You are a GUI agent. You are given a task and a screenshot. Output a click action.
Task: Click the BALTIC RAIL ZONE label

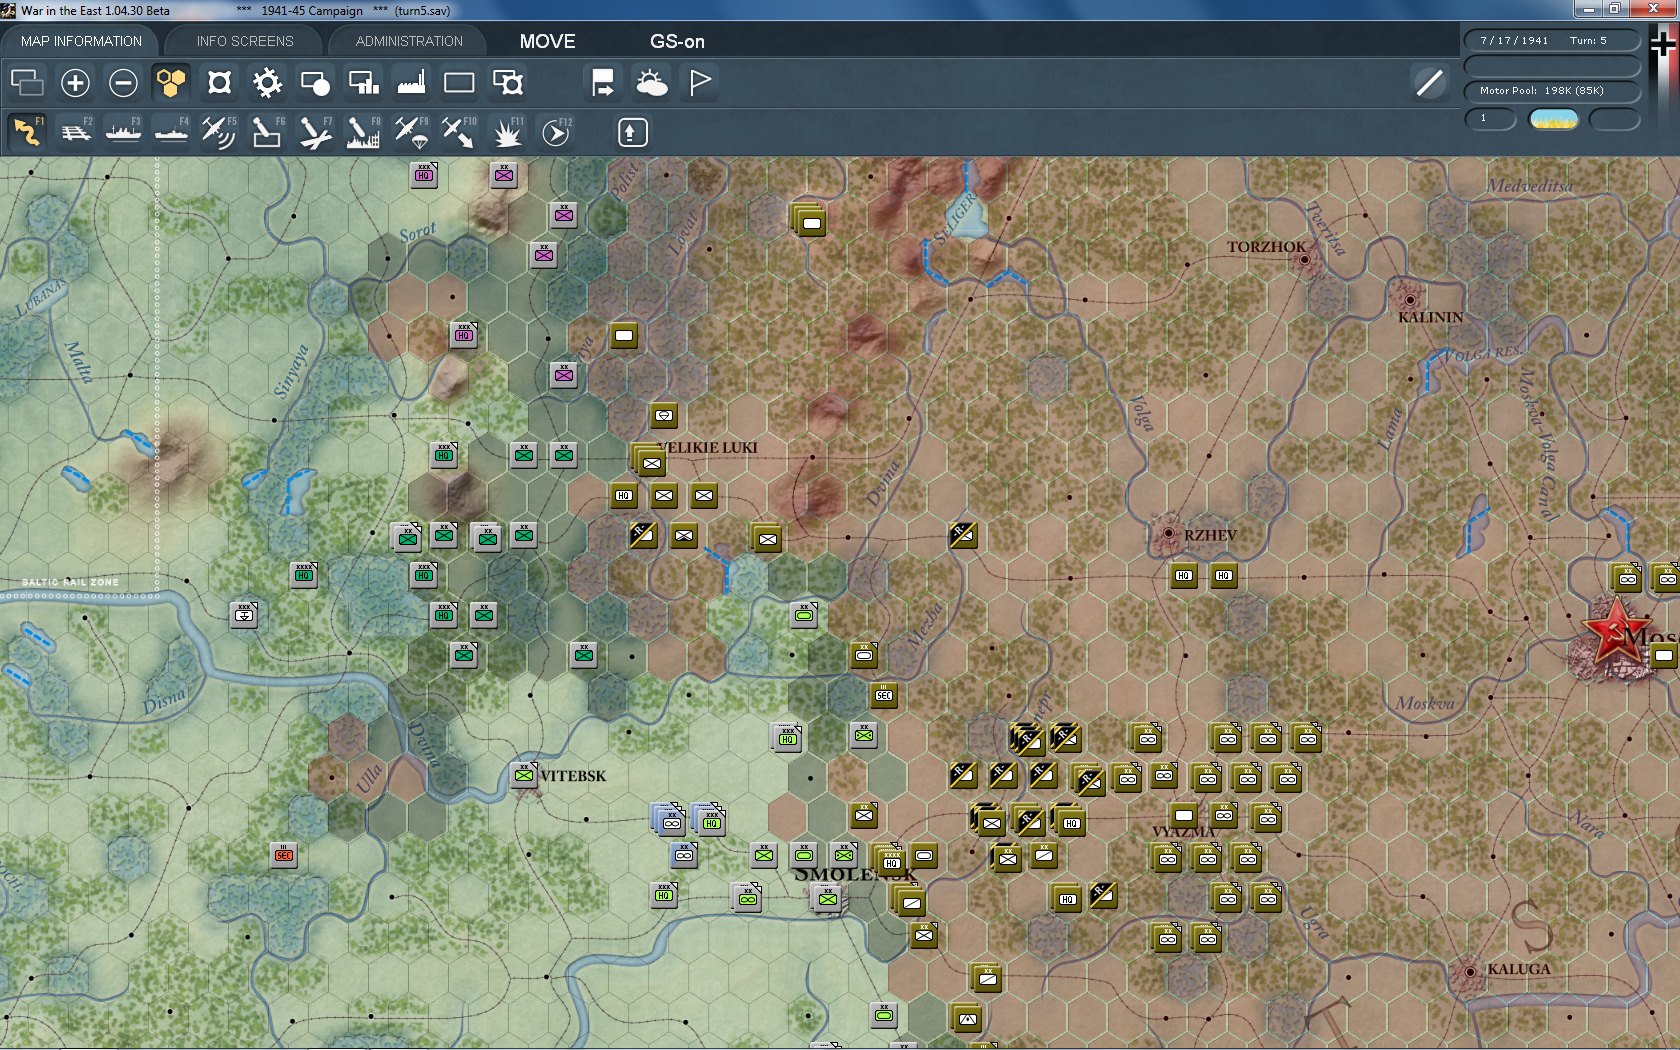(70, 582)
